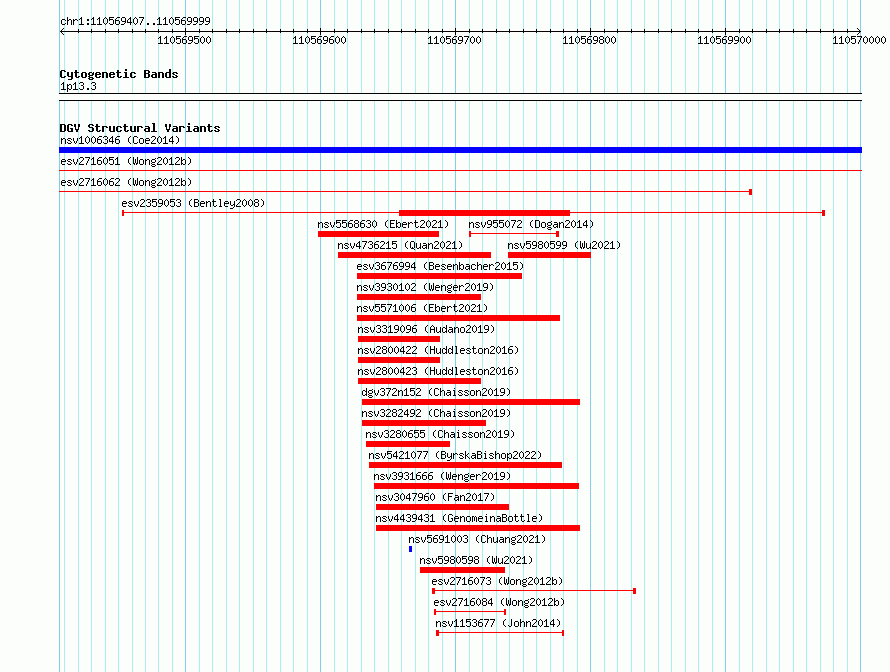Select nsv2800422 (Huddleston2016) label
Image resolution: width=890 pixels, height=672 pixels.
pos(438,350)
